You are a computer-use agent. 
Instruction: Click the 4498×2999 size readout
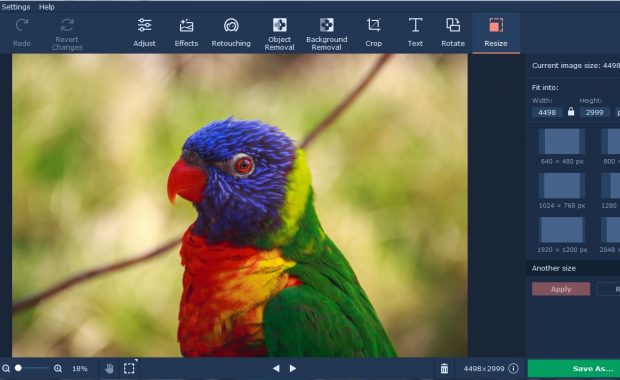[x=484, y=369]
